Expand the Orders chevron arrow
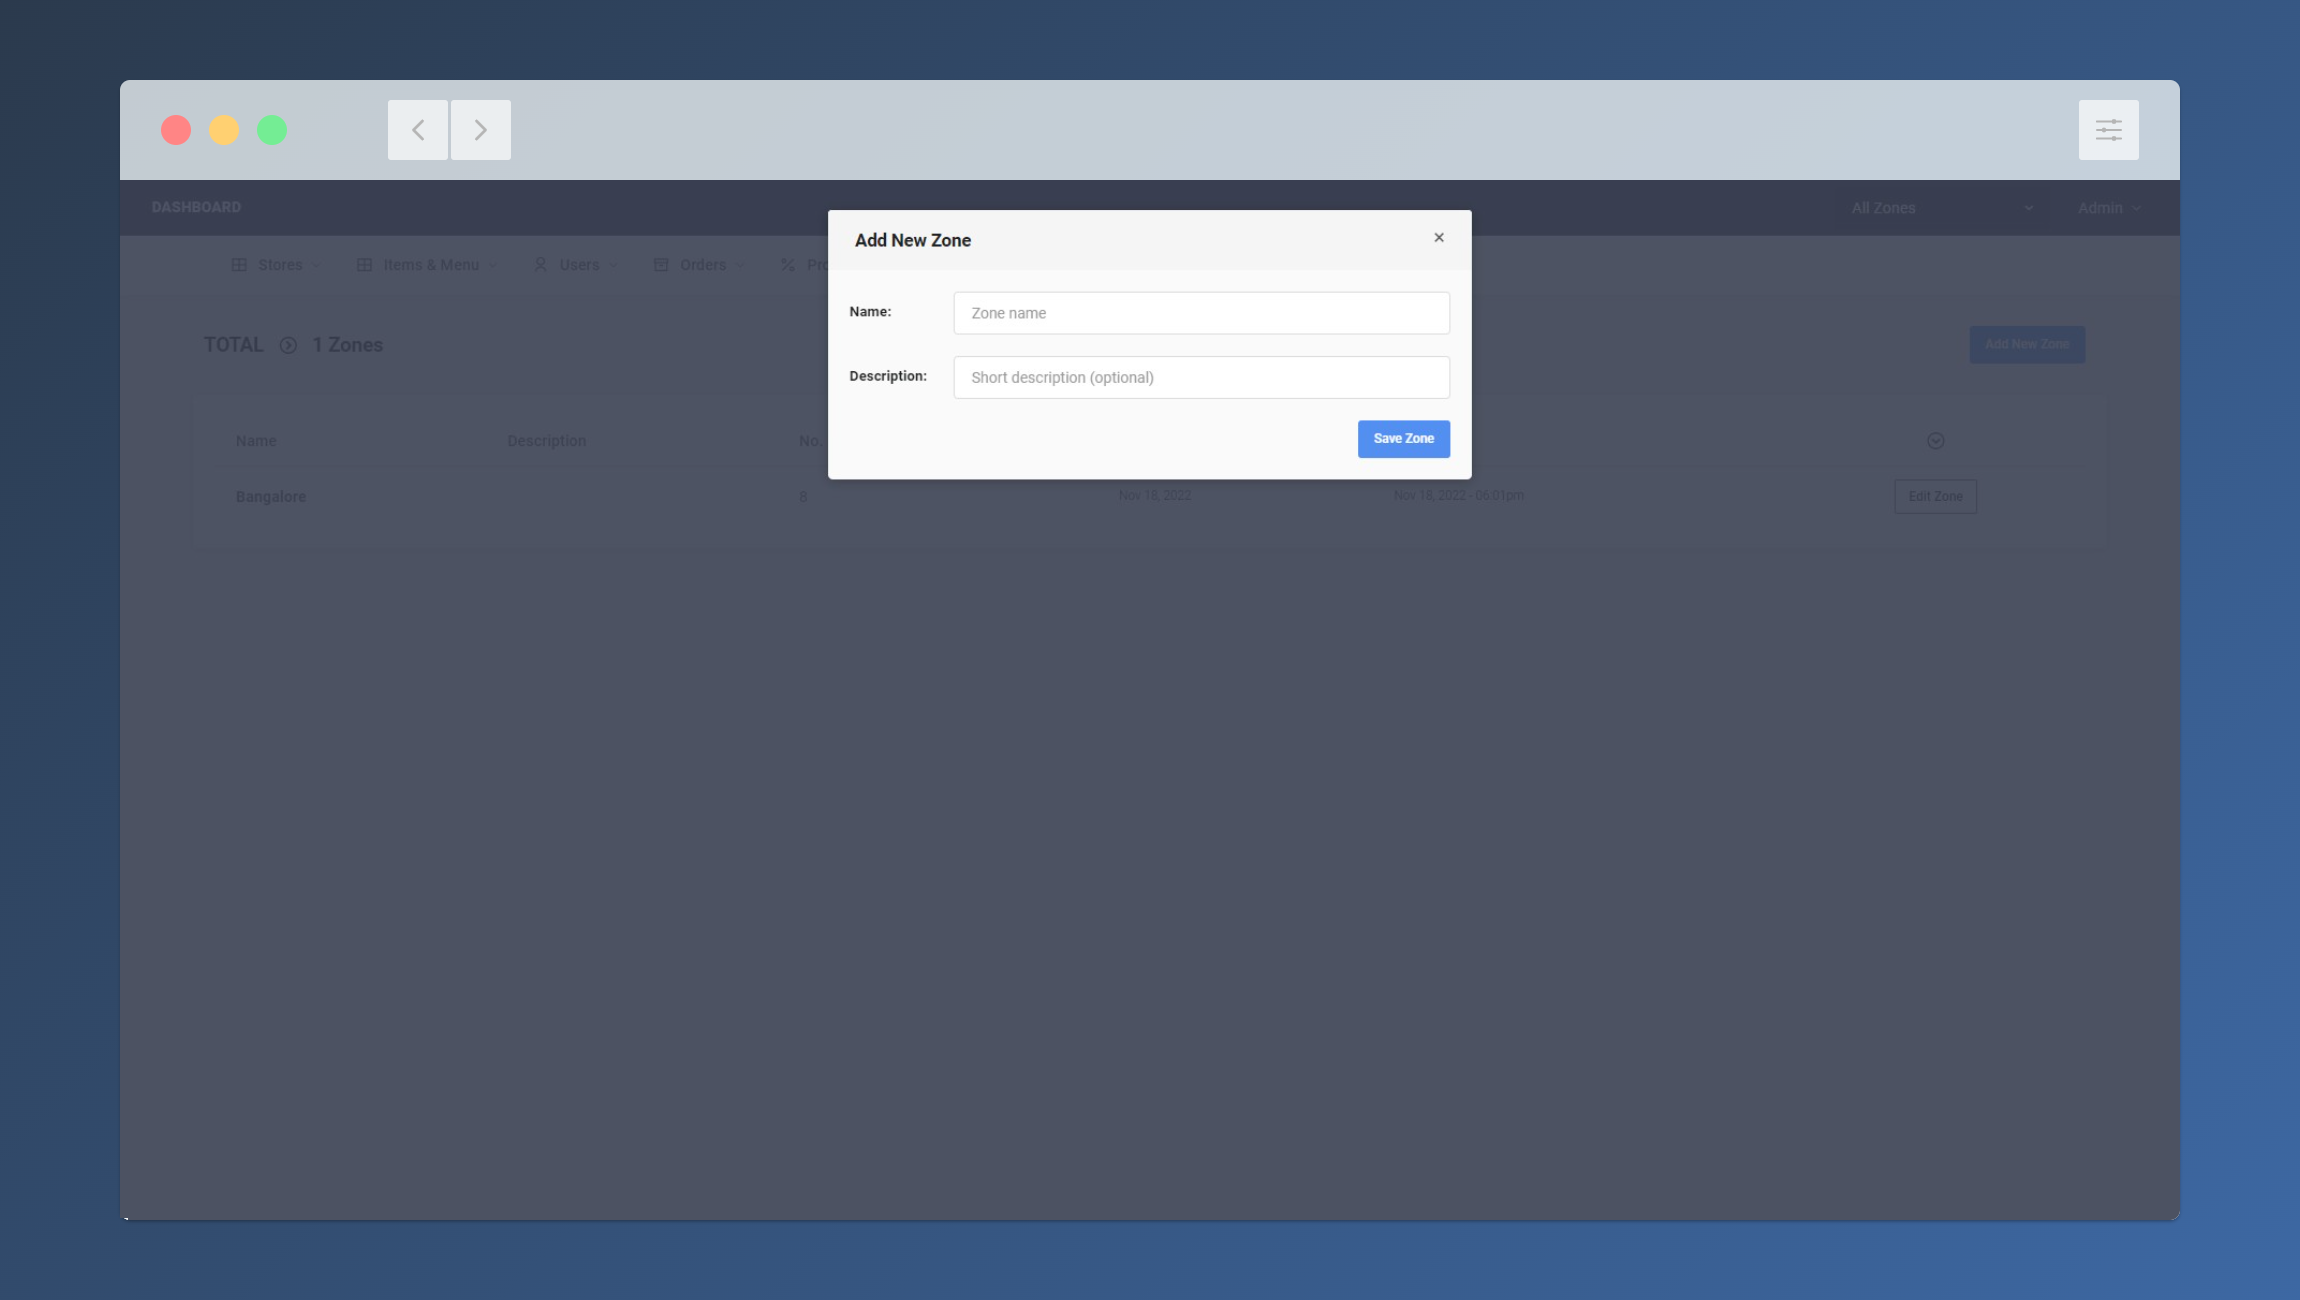Image resolution: width=2300 pixels, height=1300 pixels. pos(740,265)
